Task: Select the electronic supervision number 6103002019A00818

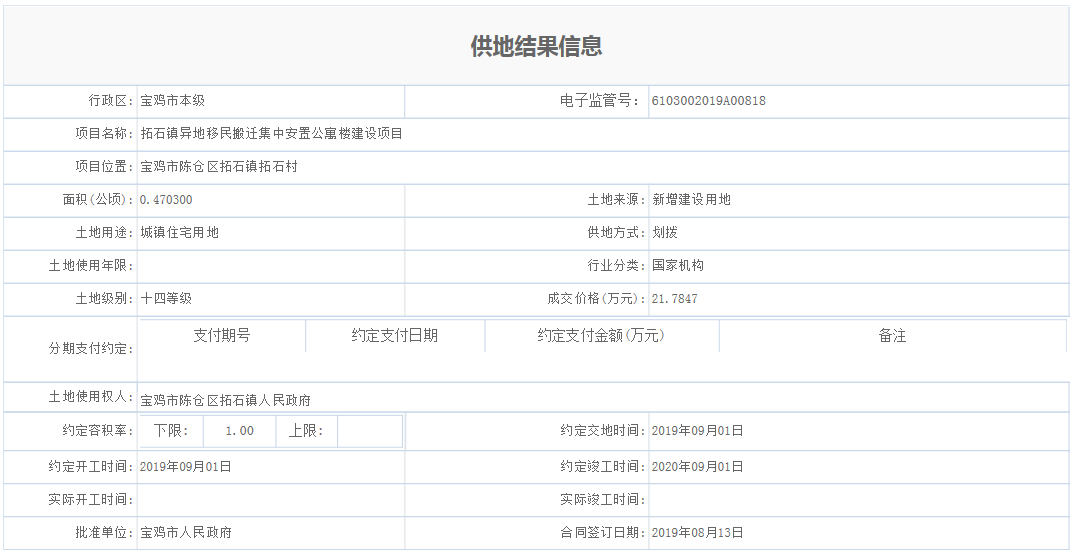Action: click(708, 101)
